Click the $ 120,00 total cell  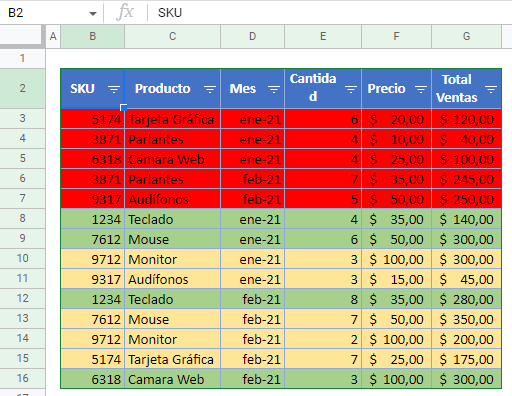(466, 119)
